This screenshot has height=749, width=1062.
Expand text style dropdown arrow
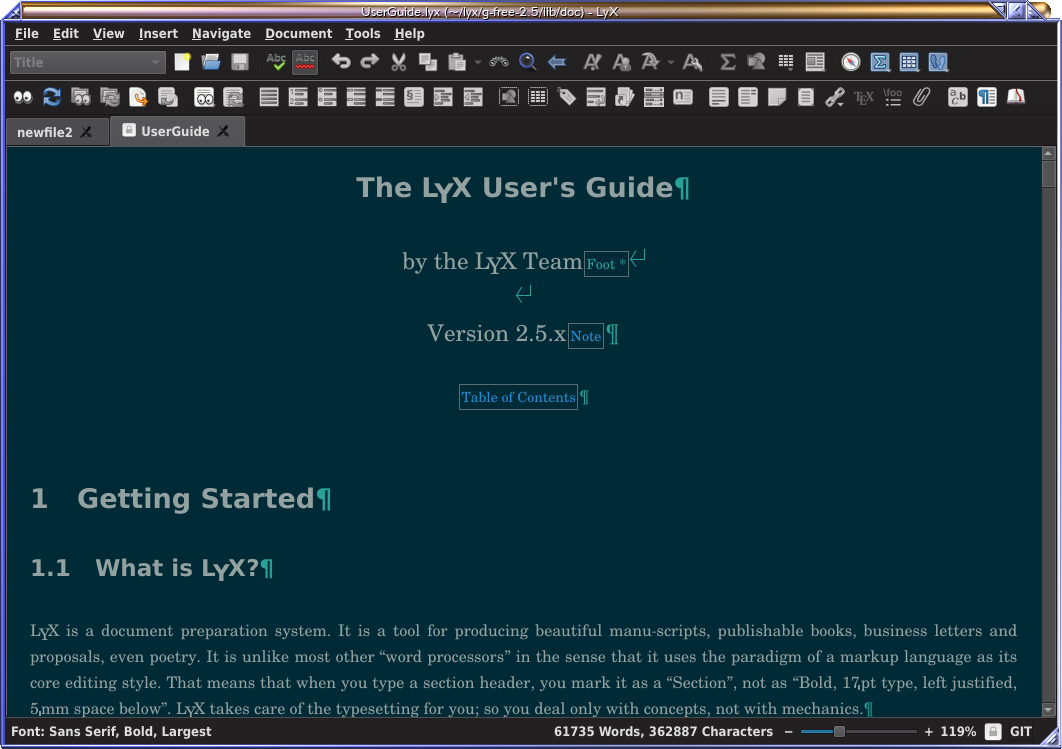coord(671,63)
